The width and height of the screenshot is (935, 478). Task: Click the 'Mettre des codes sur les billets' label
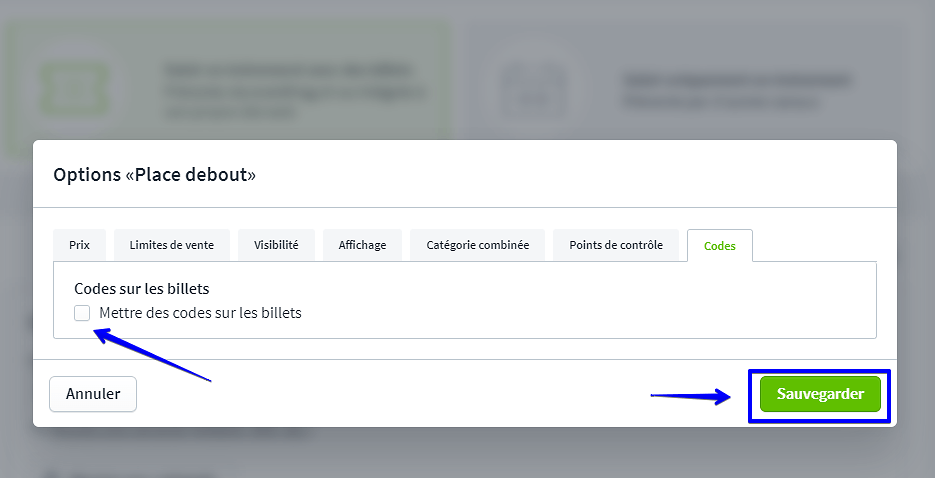(200, 313)
